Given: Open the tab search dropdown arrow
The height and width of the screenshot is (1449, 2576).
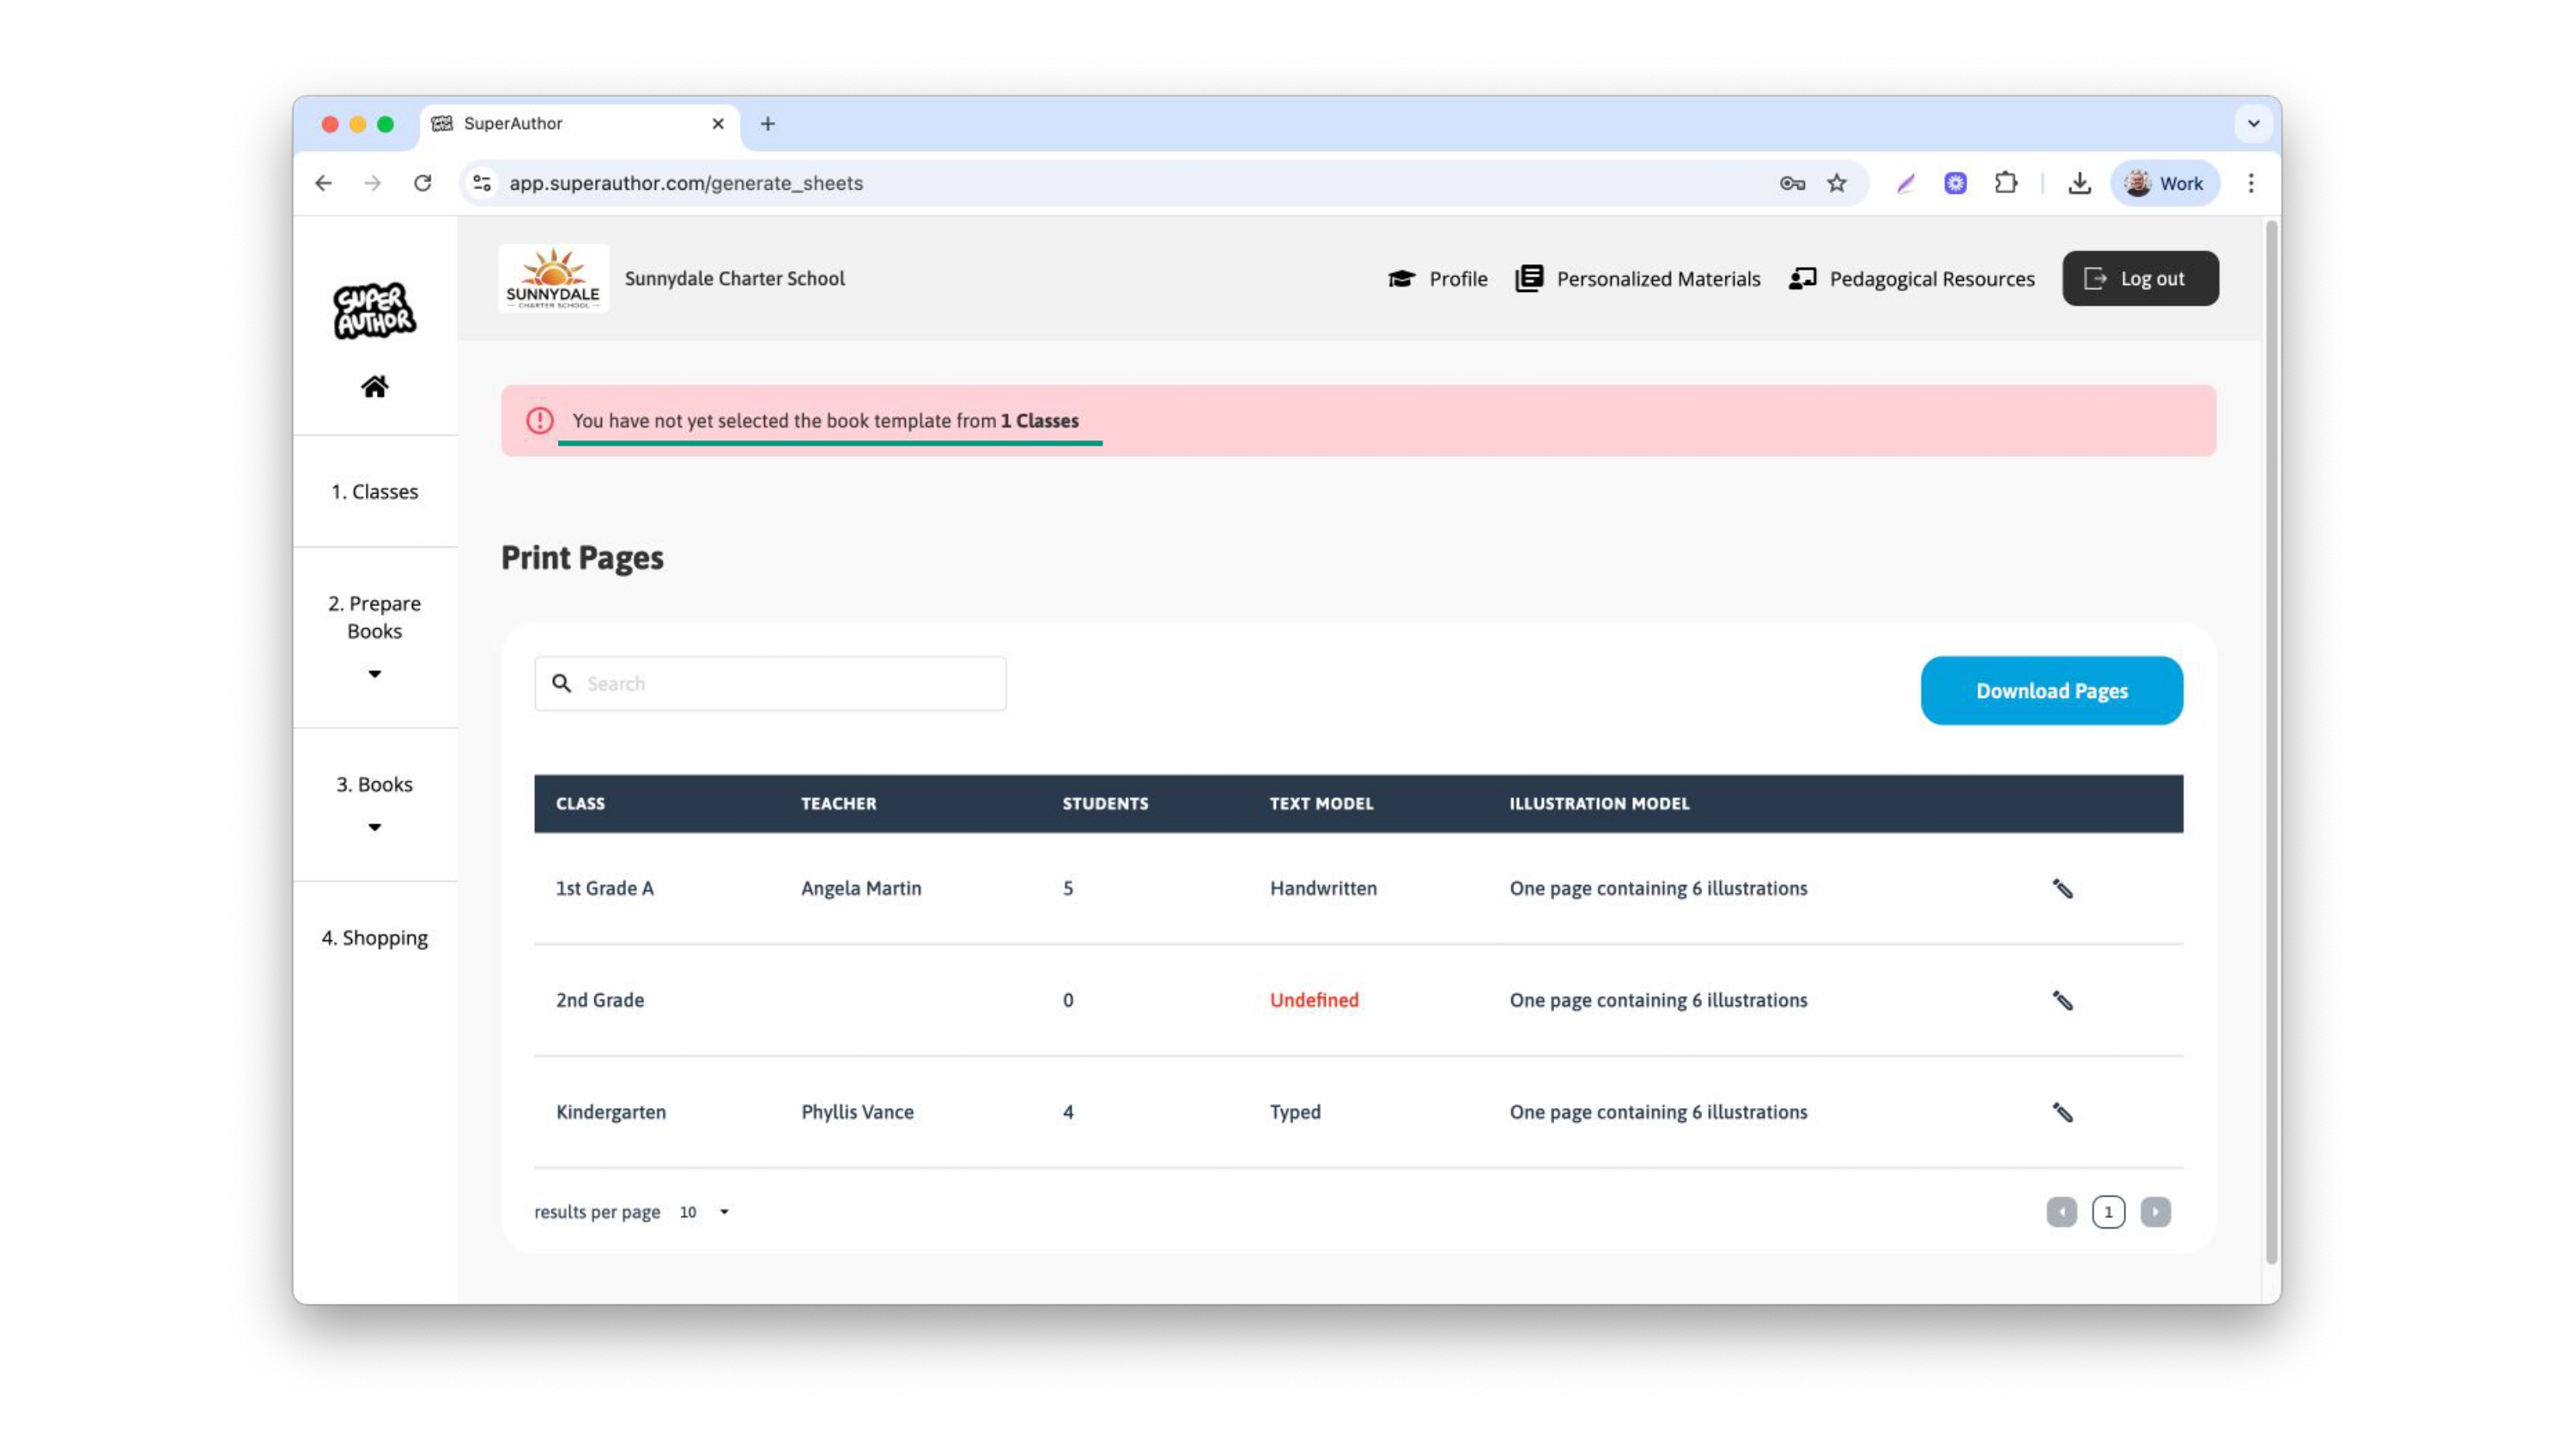Looking at the screenshot, I should pyautogui.click(x=2253, y=123).
